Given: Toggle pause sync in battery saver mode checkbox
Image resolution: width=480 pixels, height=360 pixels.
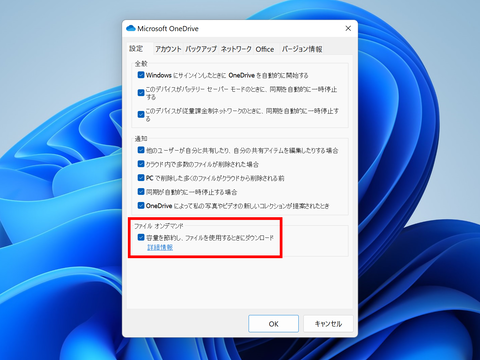Looking at the screenshot, I should click(141, 93).
